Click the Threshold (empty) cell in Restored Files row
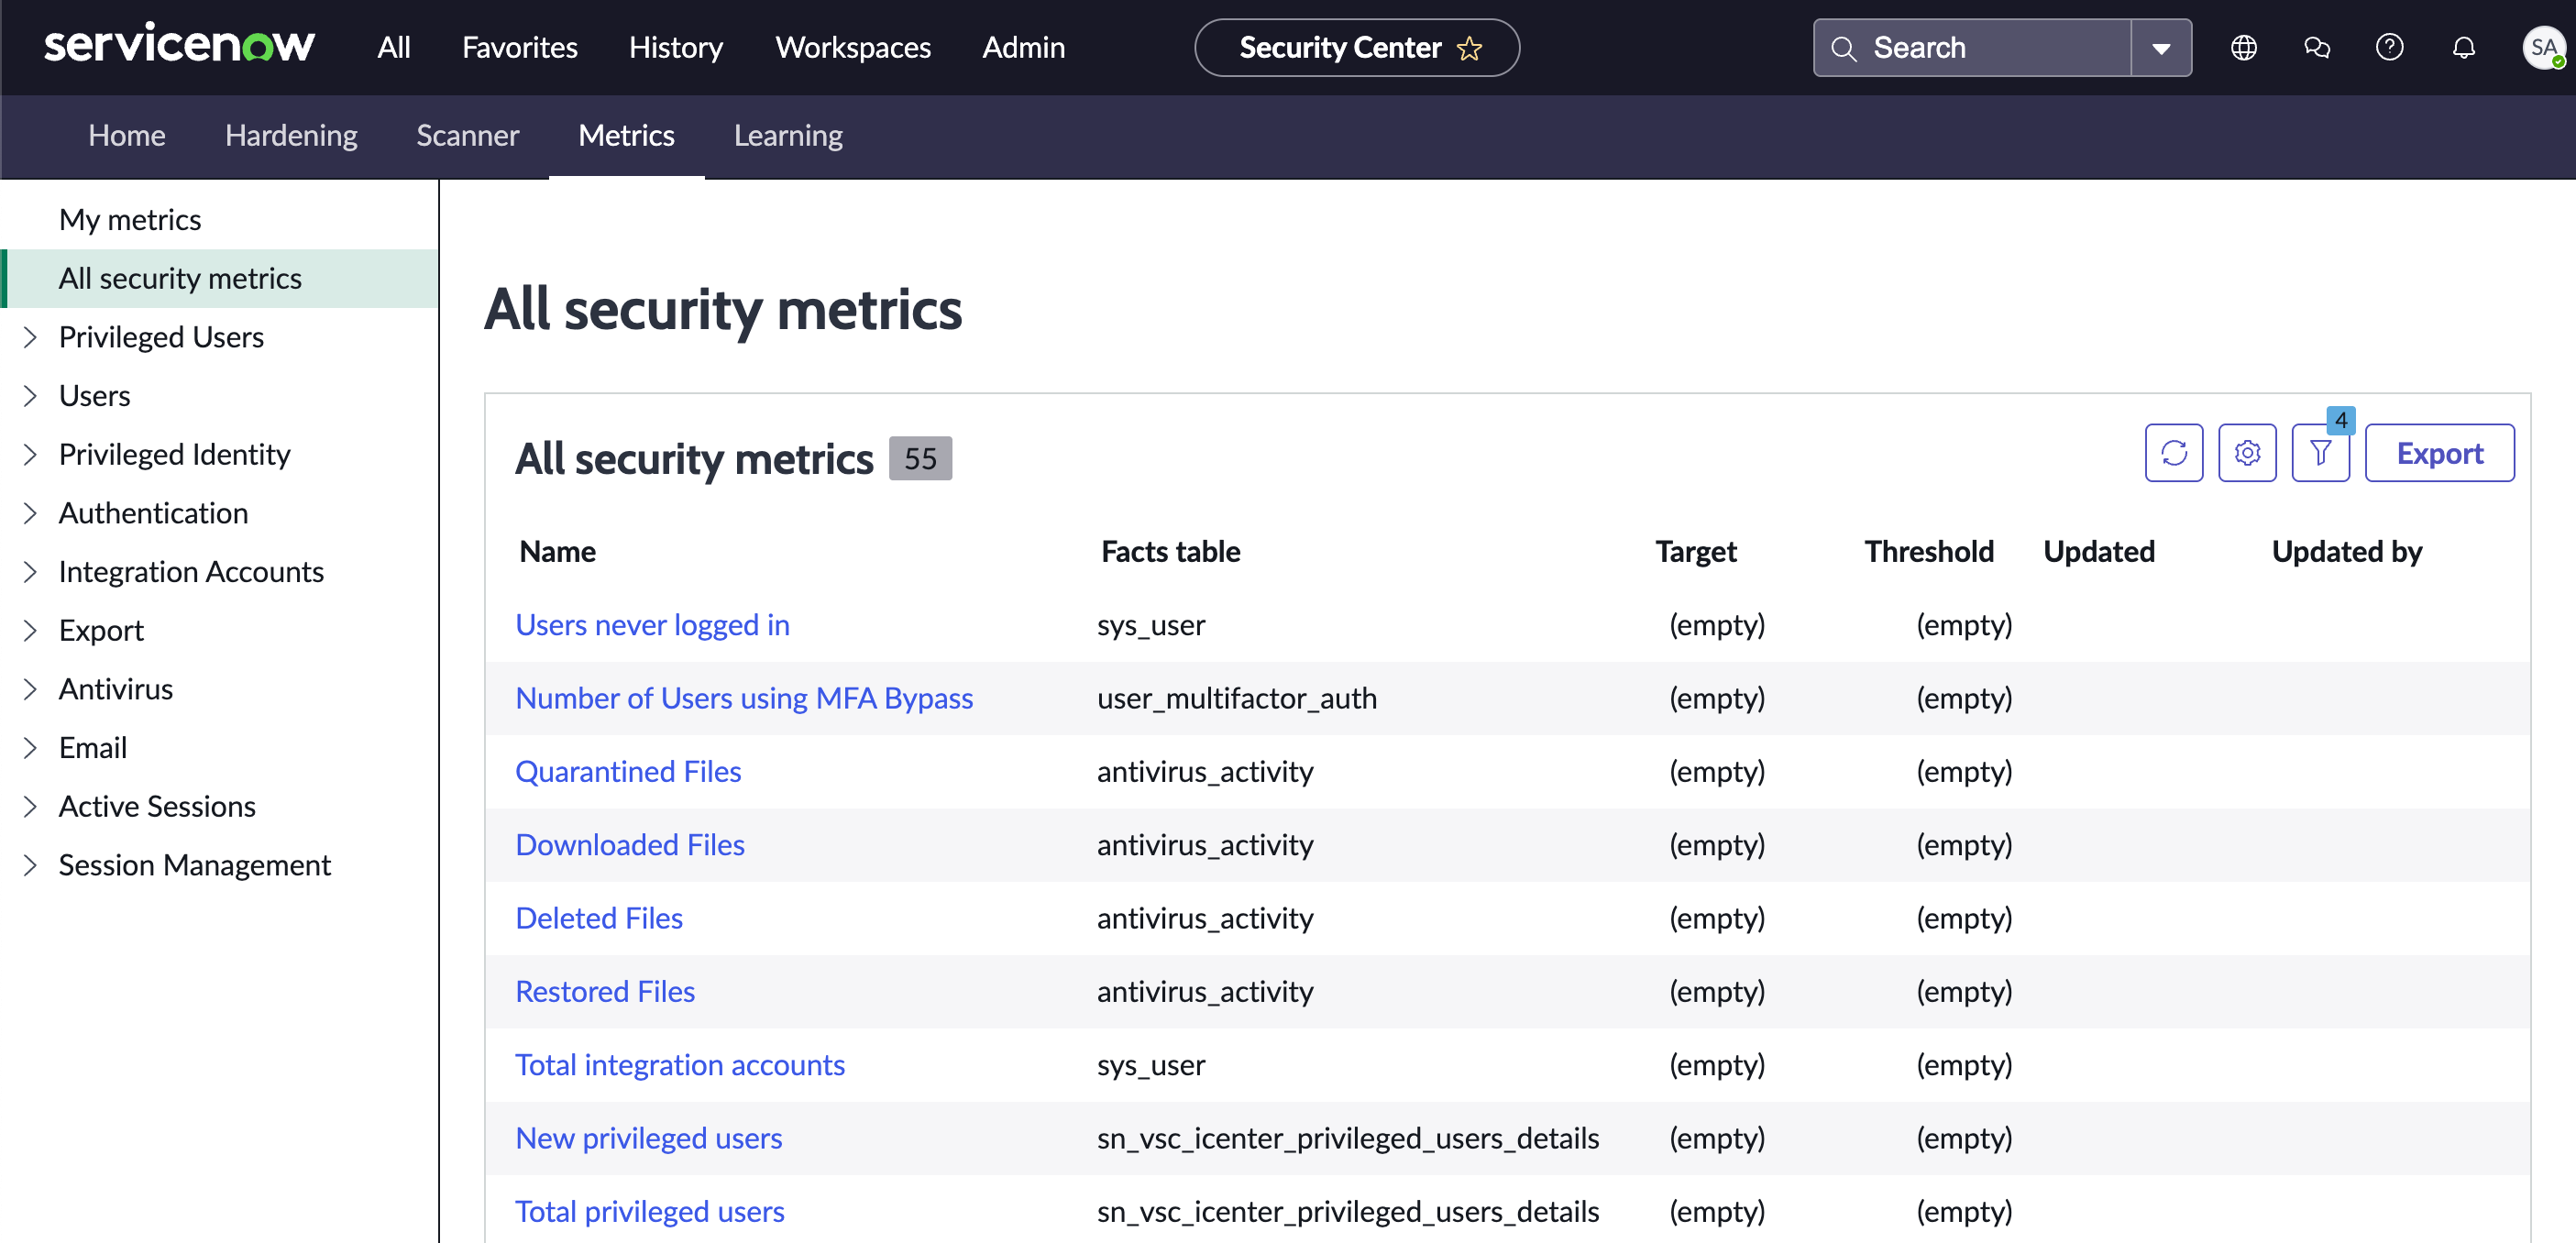2576x1243 pixels. click(1964, 992)
